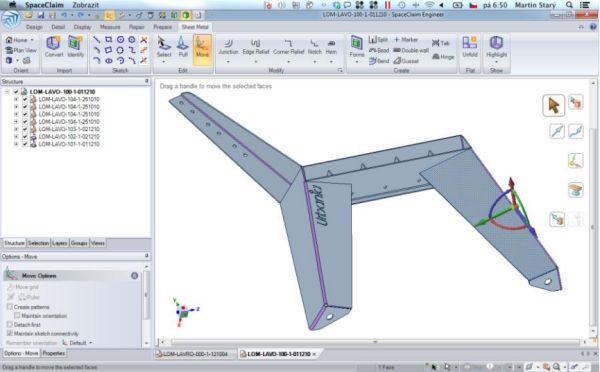Open the Layers panel tab
The width and height of the screenshot is (600, 372).
pos(59,243)
